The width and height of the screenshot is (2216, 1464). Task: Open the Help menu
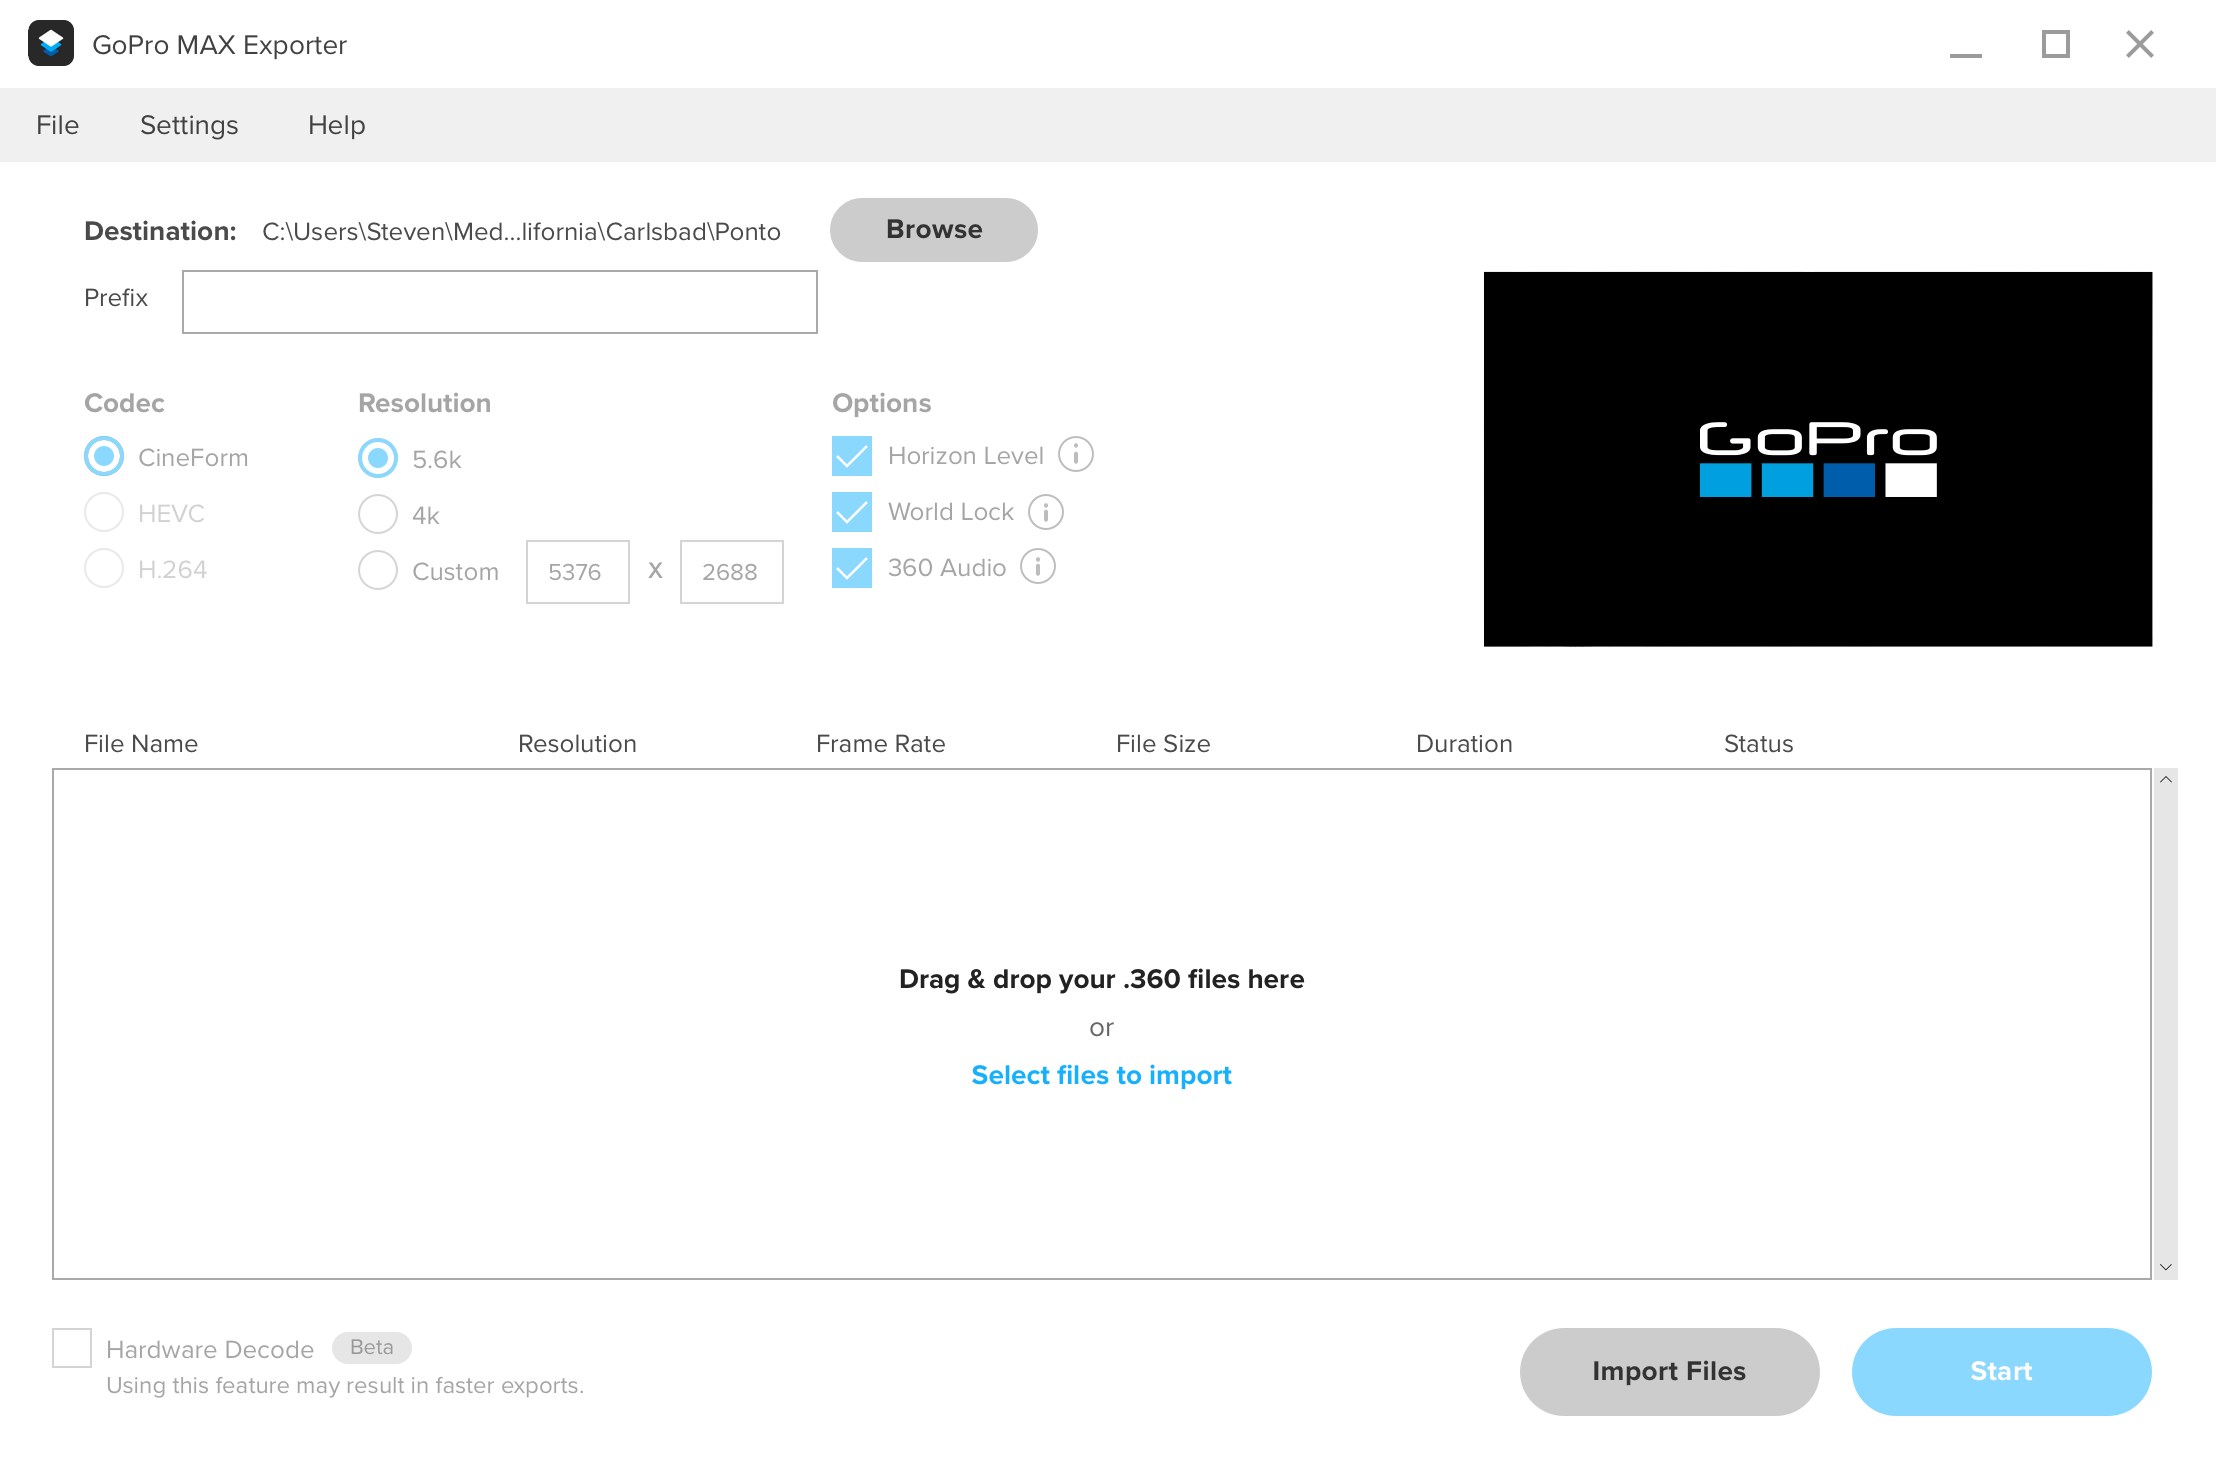336,124
